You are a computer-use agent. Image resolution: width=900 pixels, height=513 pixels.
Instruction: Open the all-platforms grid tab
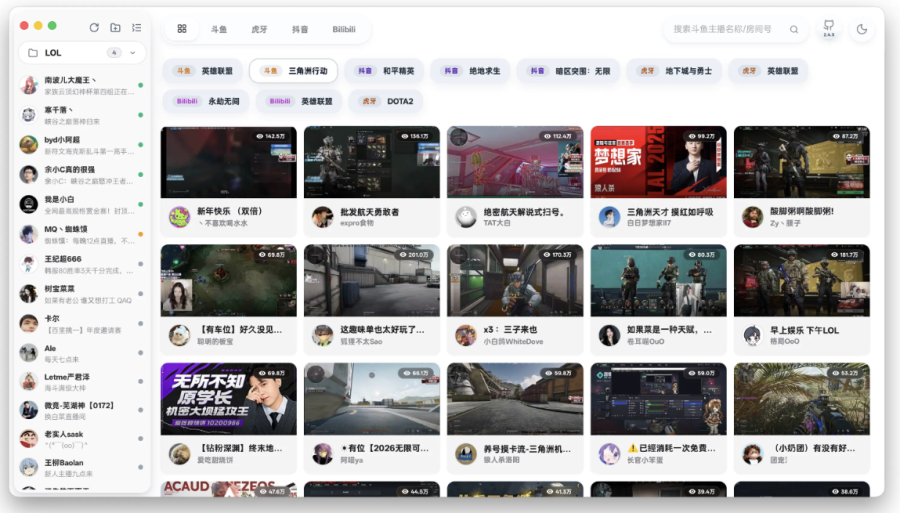[182, 29]
